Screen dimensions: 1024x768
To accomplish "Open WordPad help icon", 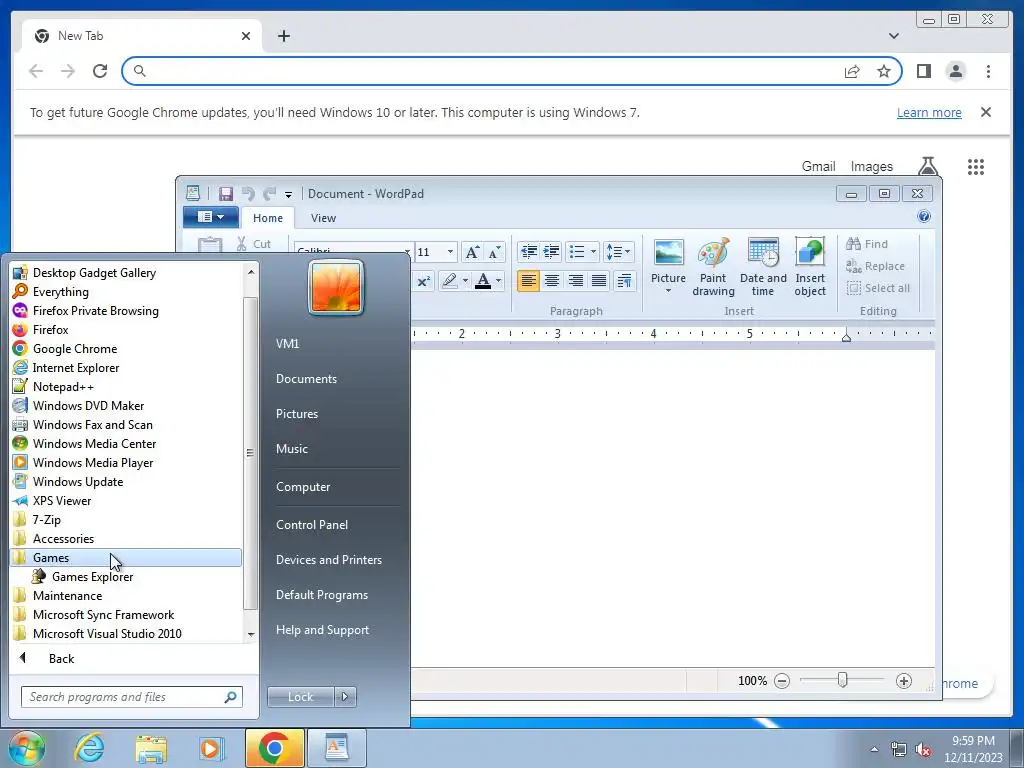I will tap(923, 217).
